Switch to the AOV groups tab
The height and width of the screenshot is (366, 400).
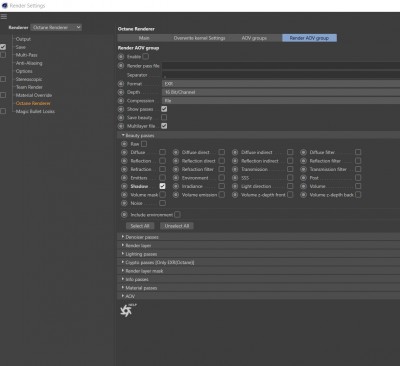tap(254, 38)
